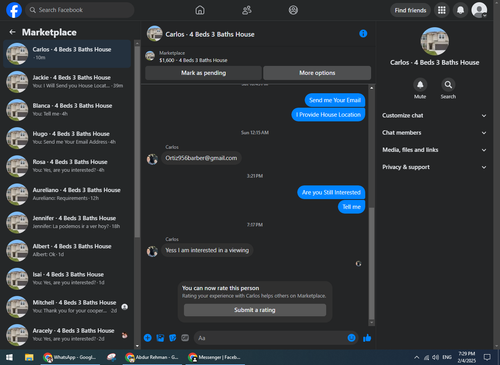This screenshot has width=500, height=365.
Task: Open Windows action center notification icon
Action: tap(487, 357)
